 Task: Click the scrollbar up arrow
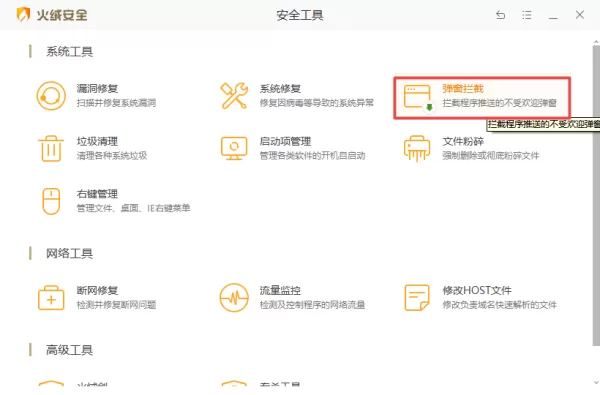[596, 41]
